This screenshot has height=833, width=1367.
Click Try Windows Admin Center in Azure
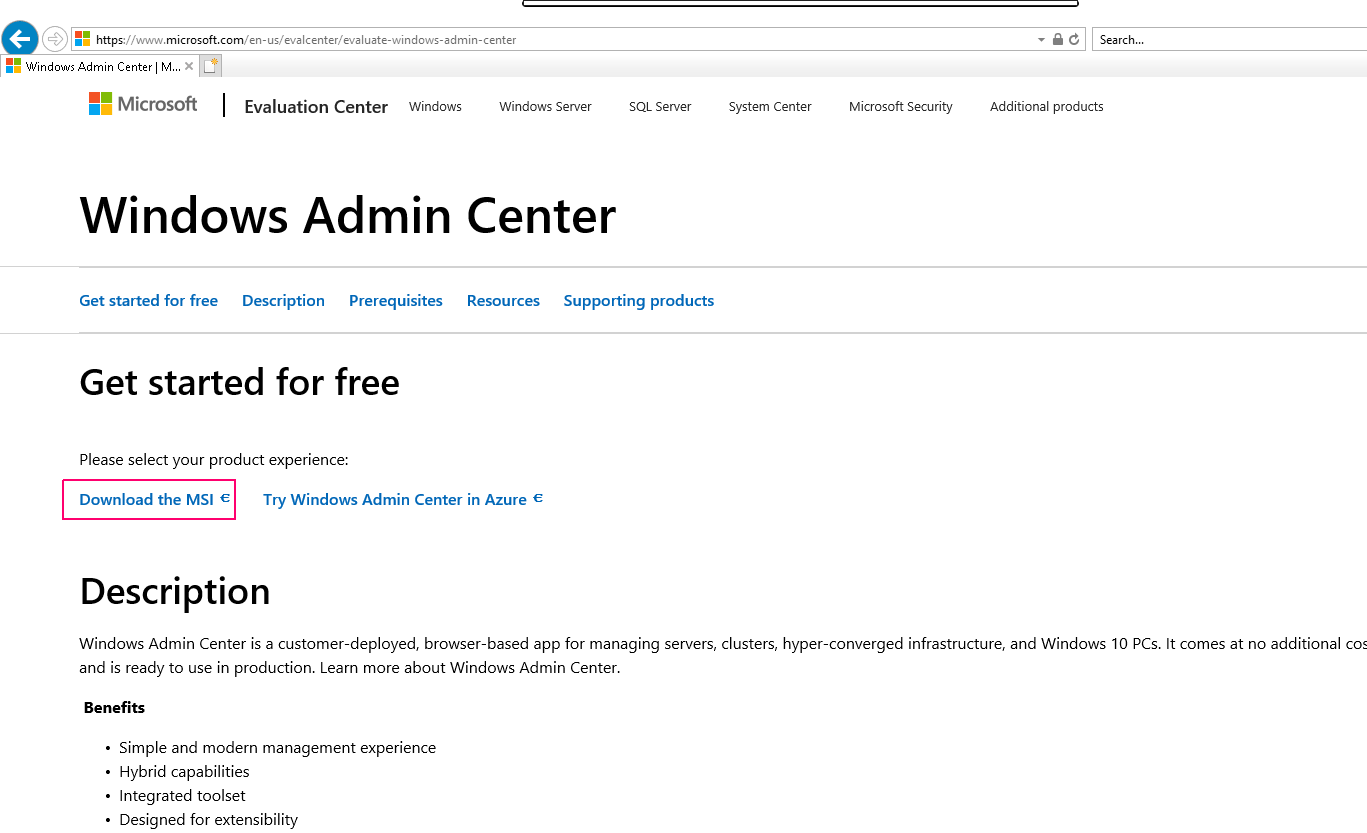[403, 500]
